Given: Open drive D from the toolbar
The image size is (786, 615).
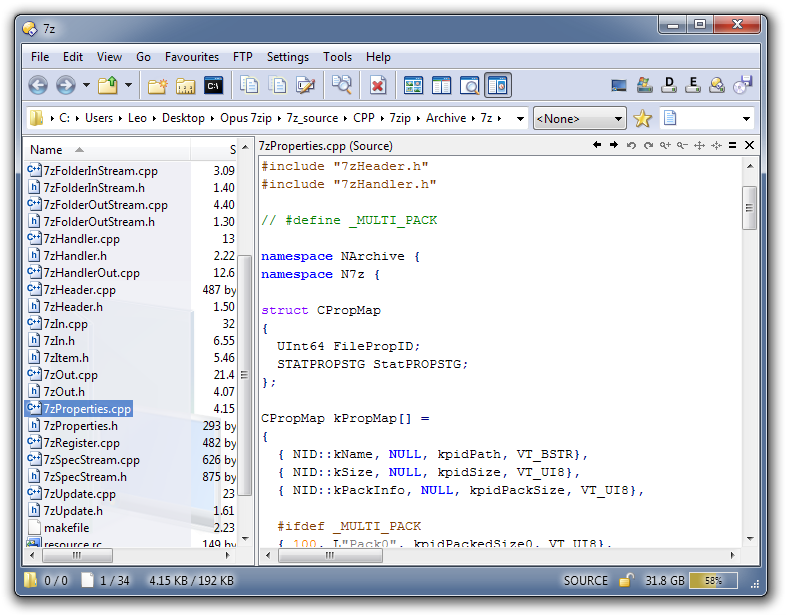Looking at the screenshot, I should [x=669, y=85].
